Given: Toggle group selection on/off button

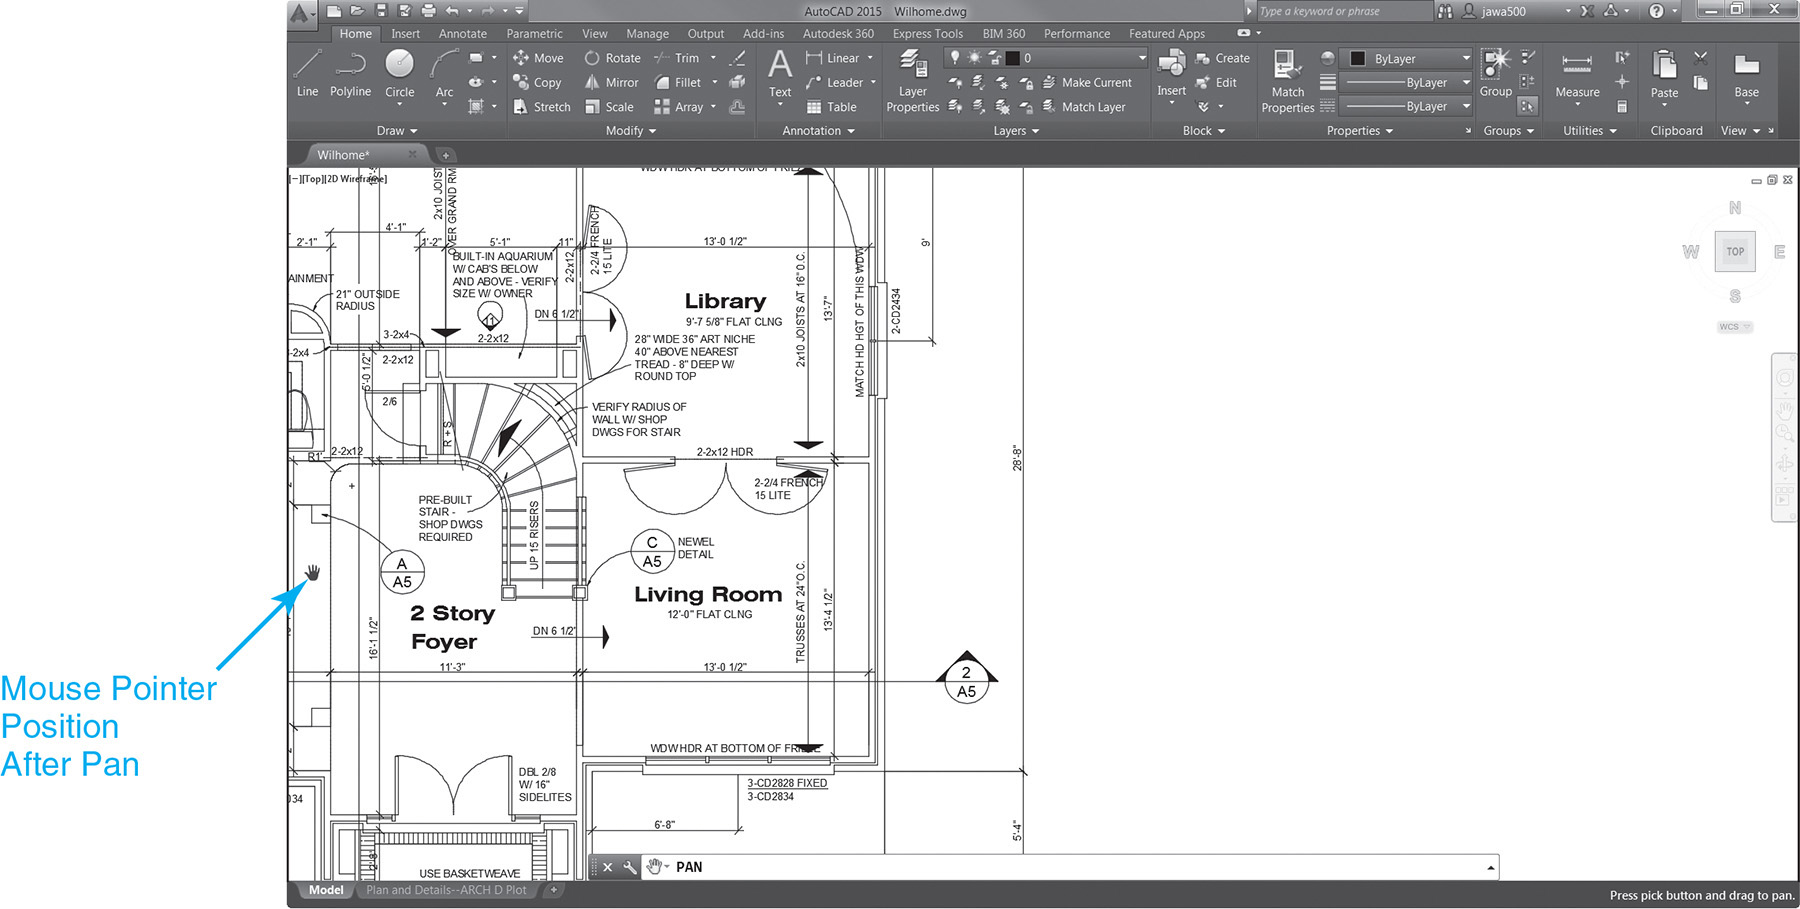Looking at the screenshot, I should click(x=1527, y=106).
